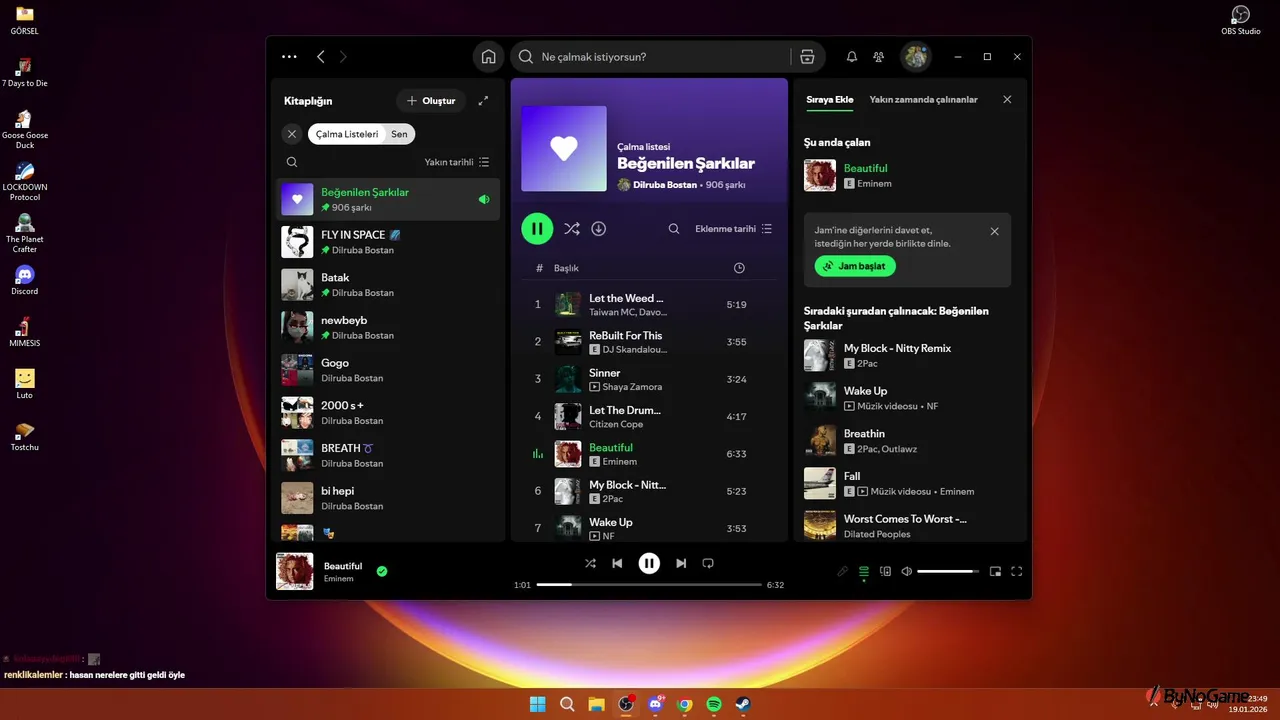Screen dimensions: 1280x720
Task: Play Worst Comes To Worst in queue
Action: coord(909,526)
